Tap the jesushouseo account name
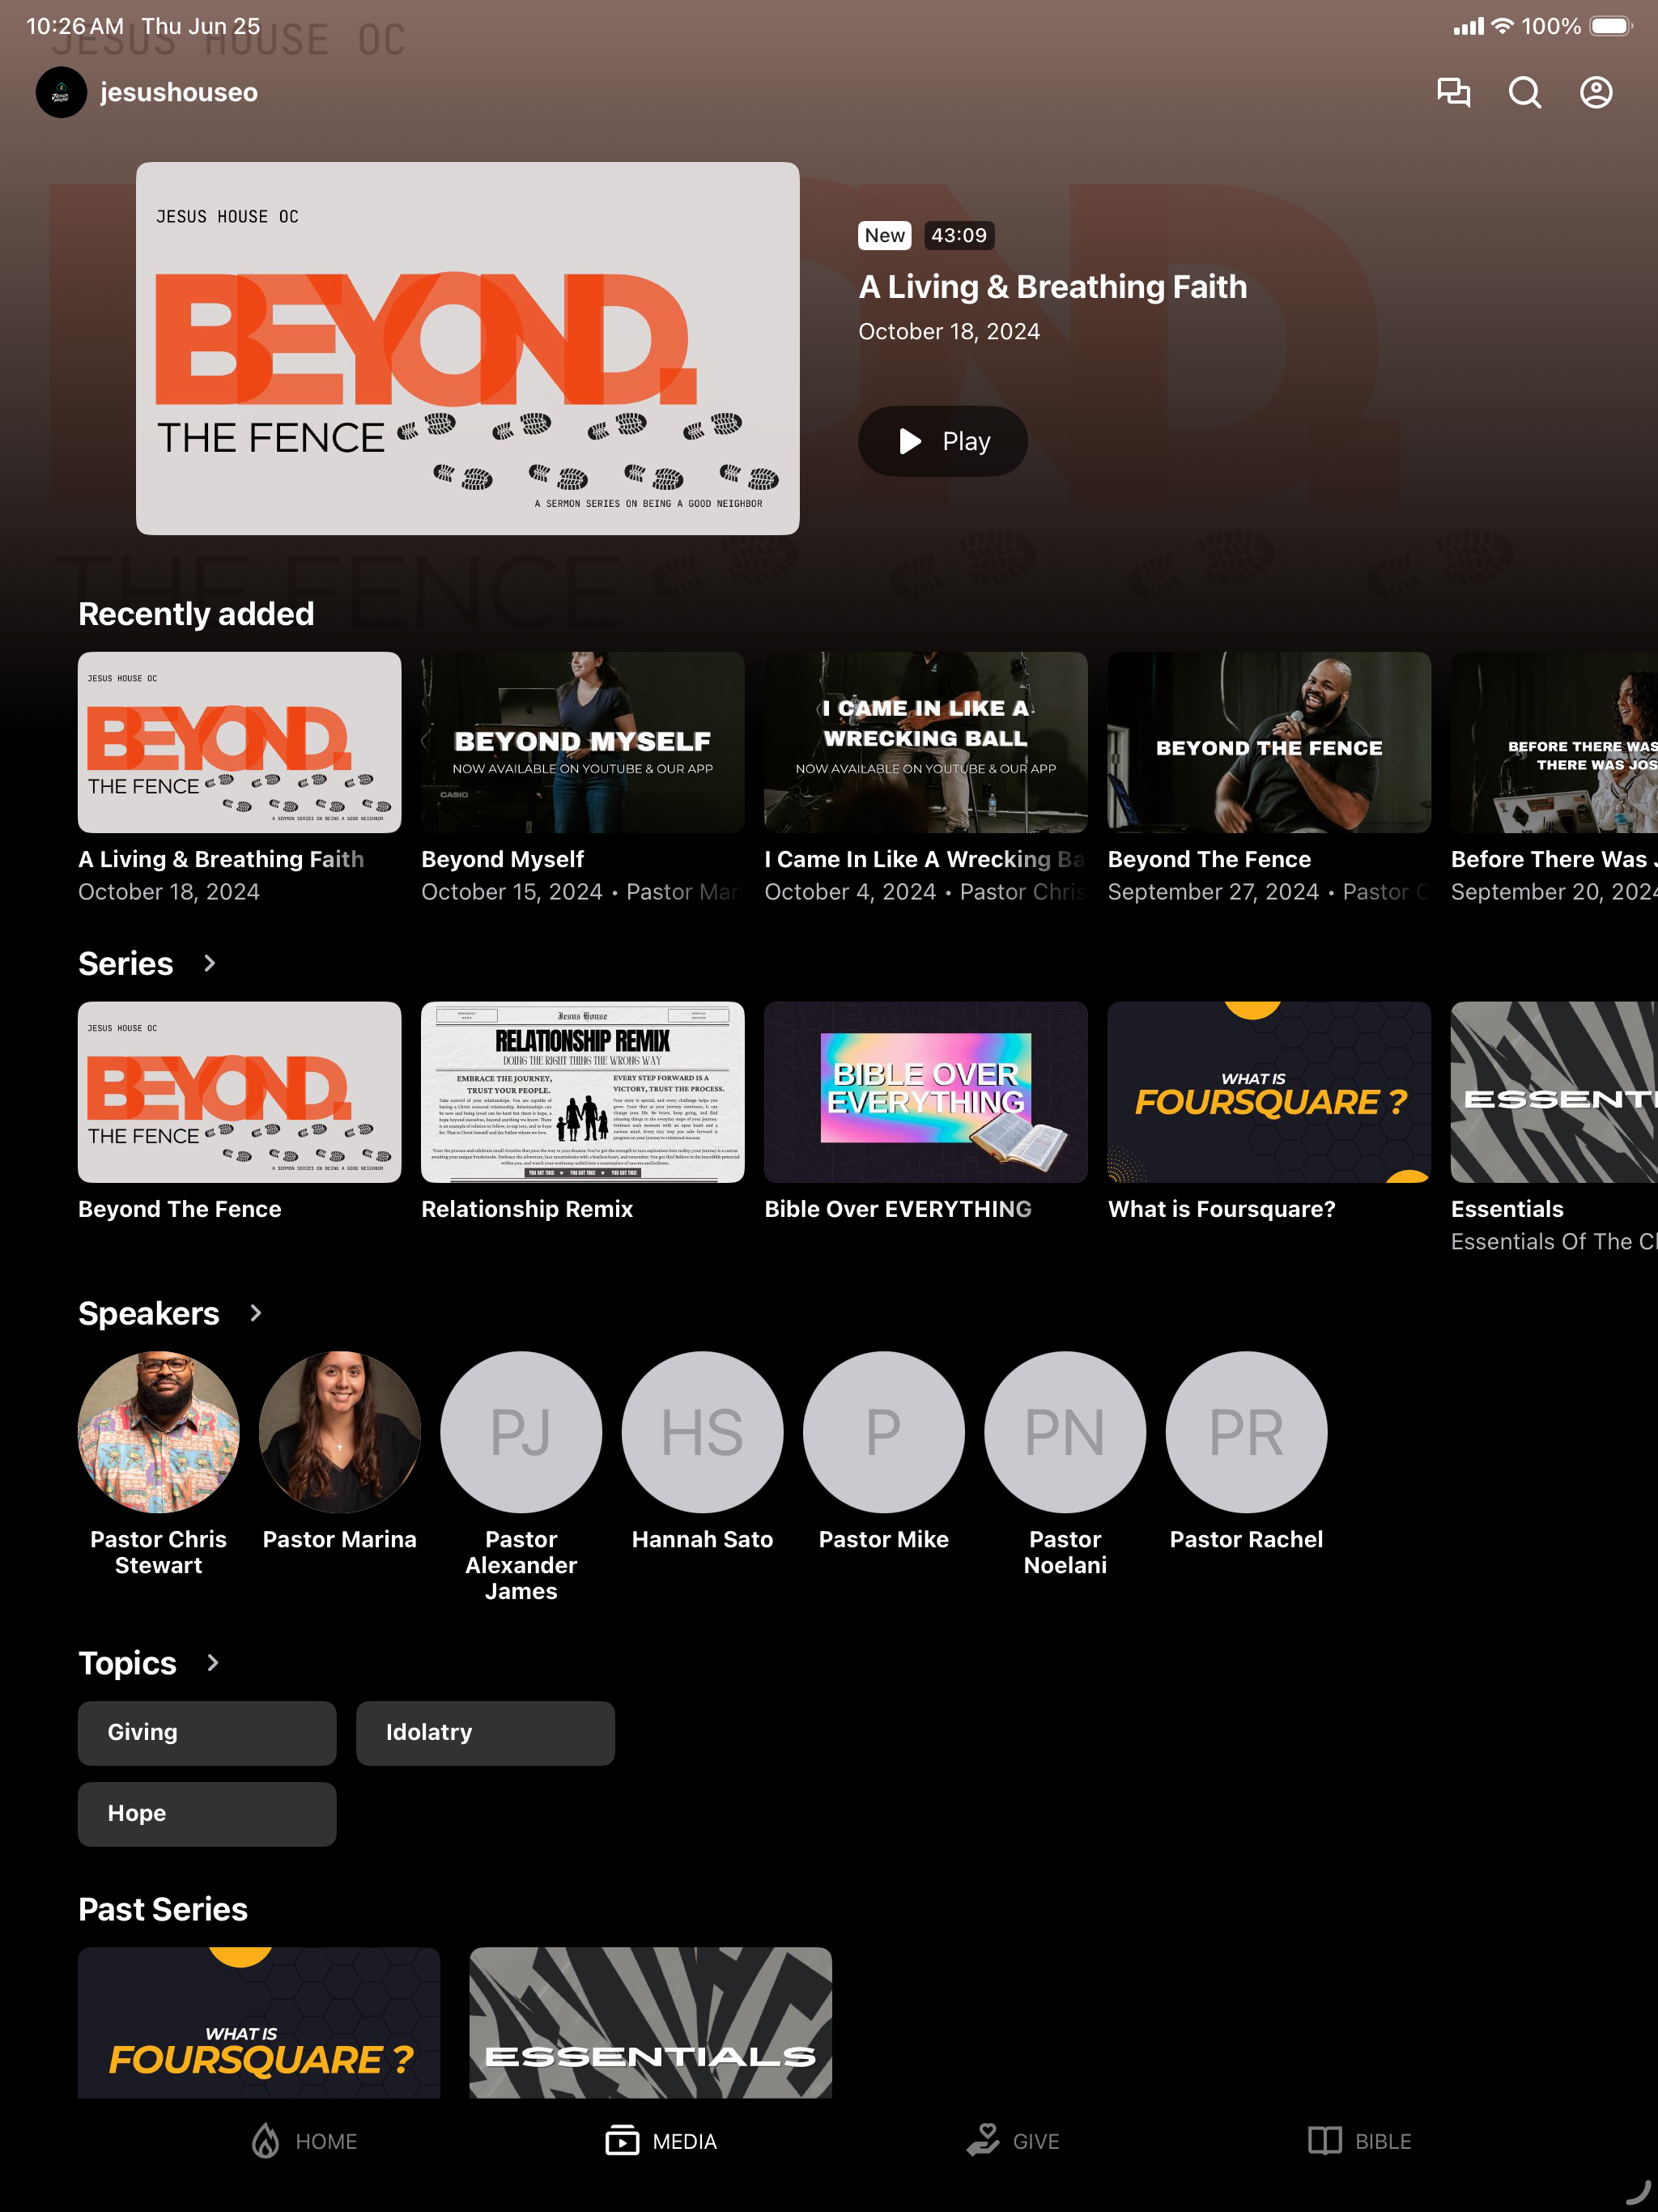 (x=179, y=92)
